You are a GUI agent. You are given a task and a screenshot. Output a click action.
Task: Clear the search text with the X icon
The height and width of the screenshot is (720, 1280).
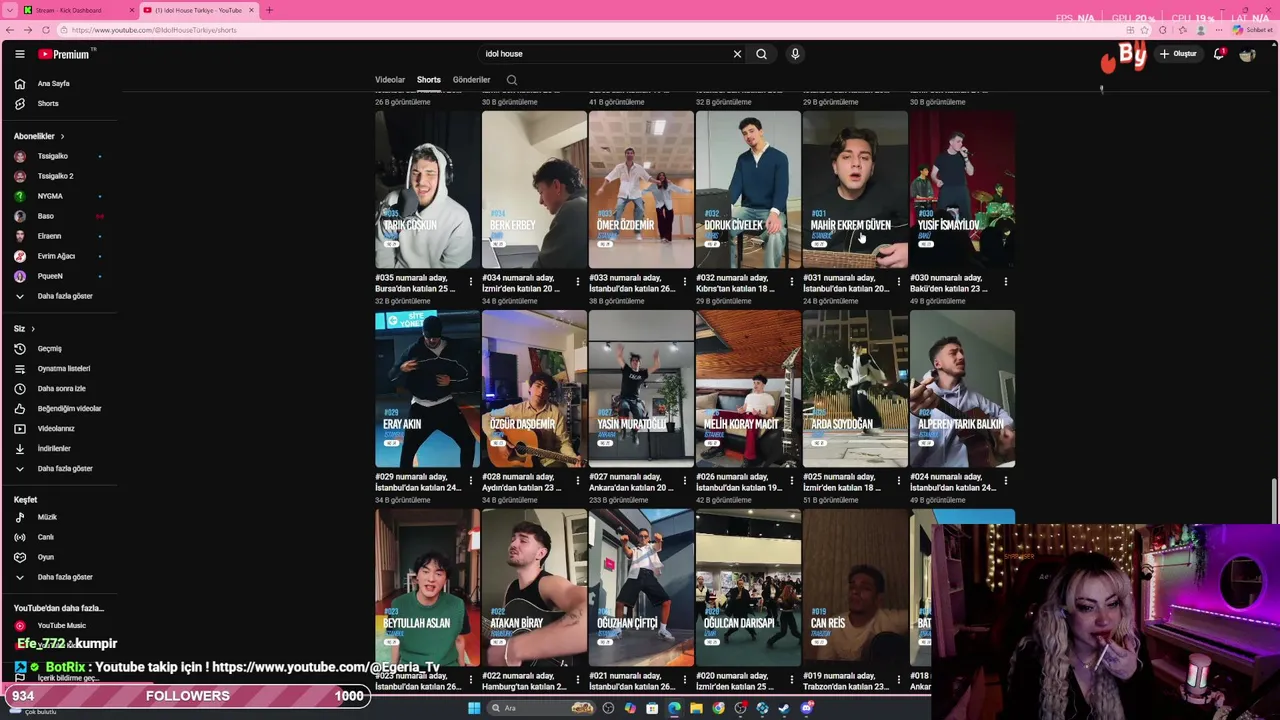pos(737,54)
